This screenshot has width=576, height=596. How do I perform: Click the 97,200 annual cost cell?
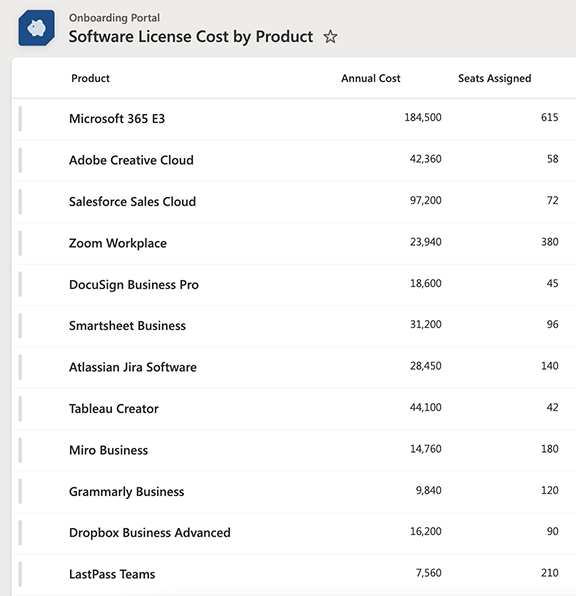coord(425,200)
